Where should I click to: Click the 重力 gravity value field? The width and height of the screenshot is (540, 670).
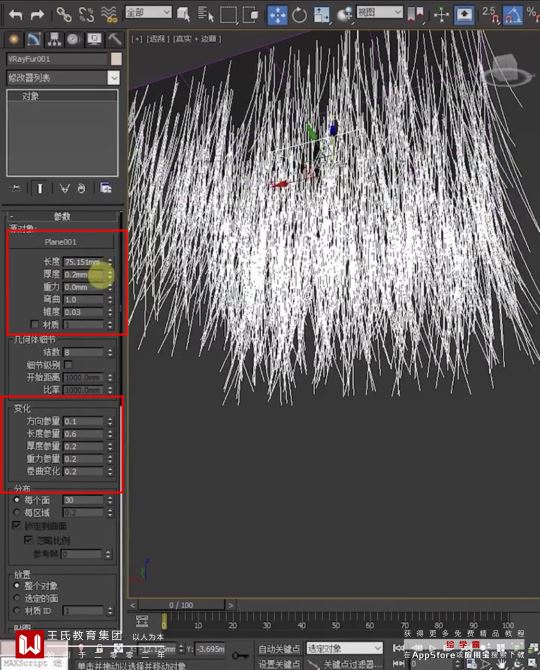click(x=84, y=287)
